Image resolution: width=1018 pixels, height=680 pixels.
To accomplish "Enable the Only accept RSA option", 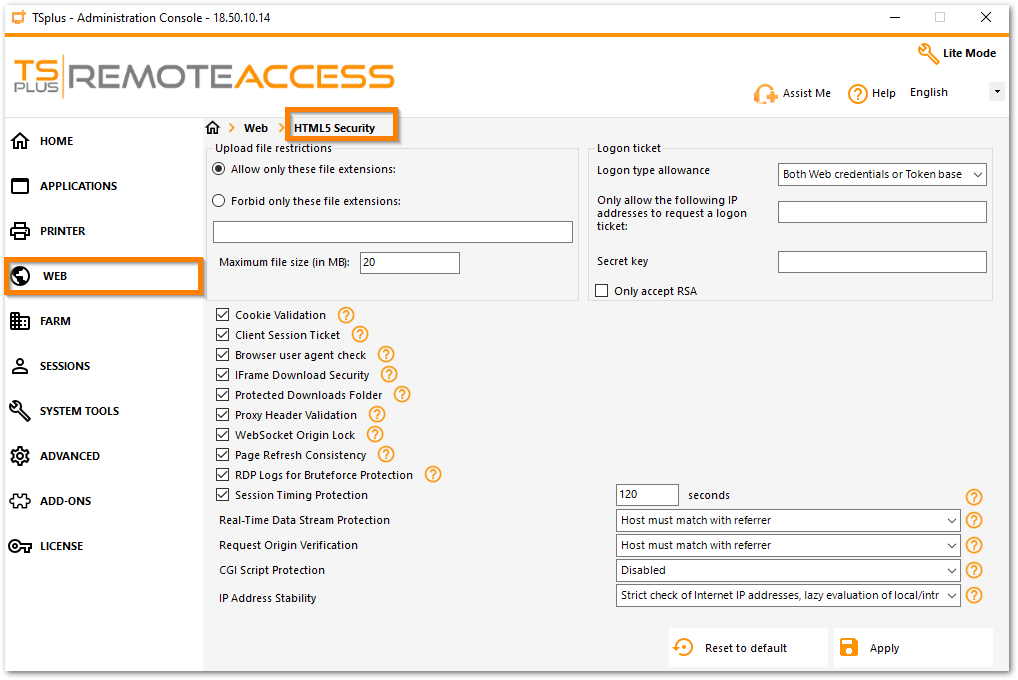I will tap(601, 290).
